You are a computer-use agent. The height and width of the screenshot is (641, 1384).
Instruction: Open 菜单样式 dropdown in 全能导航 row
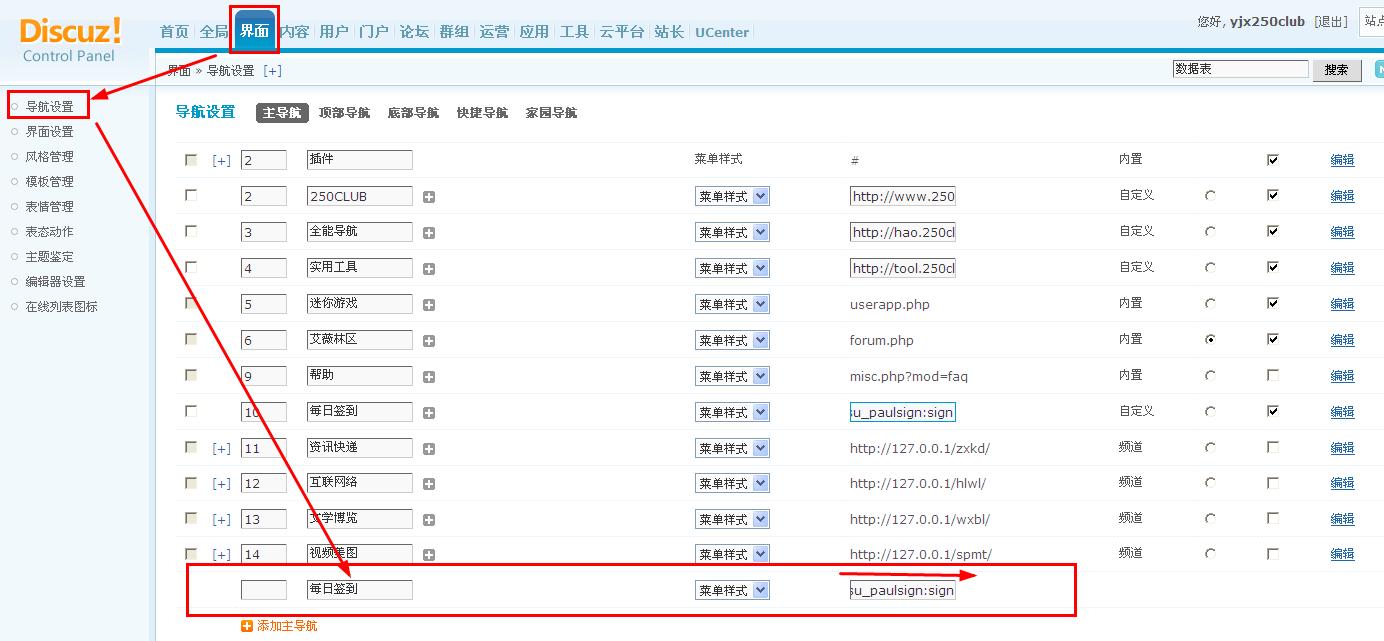pyautogui.click(x=732, y=233)
